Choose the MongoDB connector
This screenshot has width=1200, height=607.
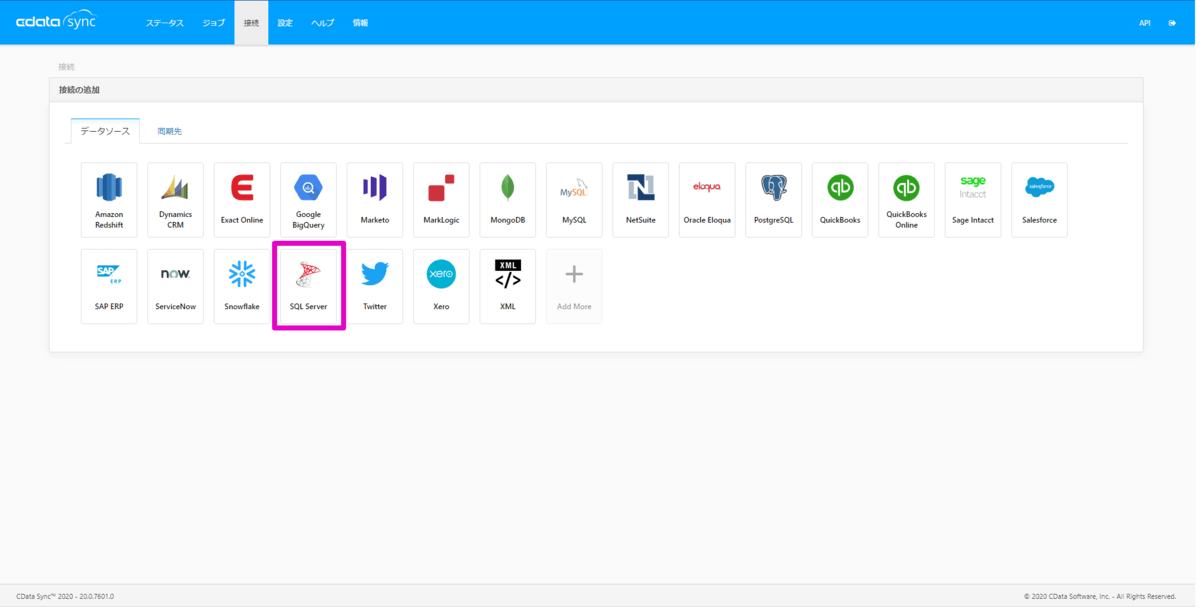coord(508,200)
